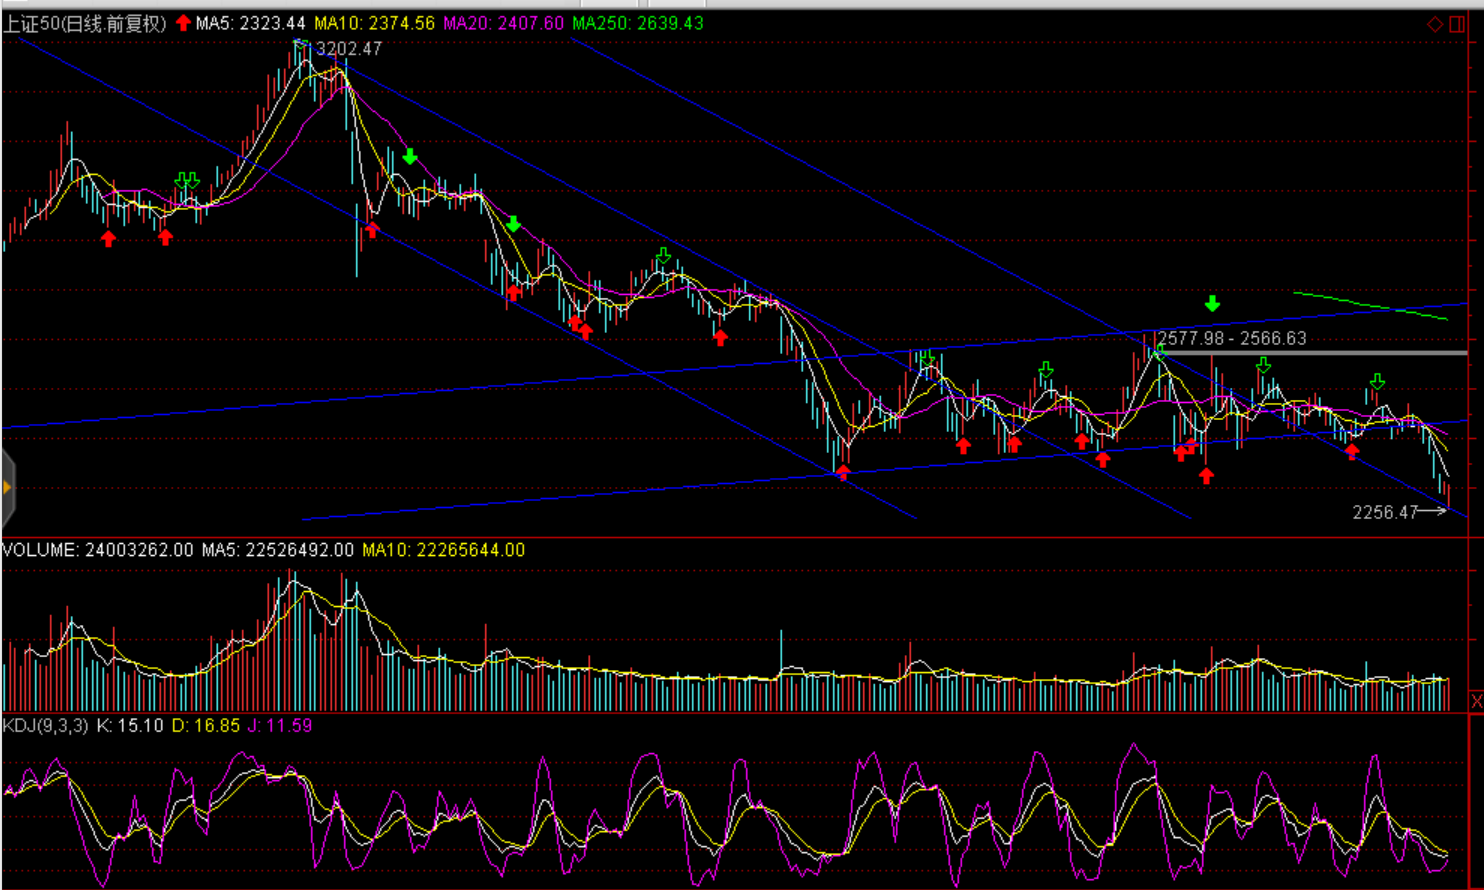The height and width of the screenshot is (890, 1484).
Task: Click the solid green down arrow above gap label
Action: 1212,303
